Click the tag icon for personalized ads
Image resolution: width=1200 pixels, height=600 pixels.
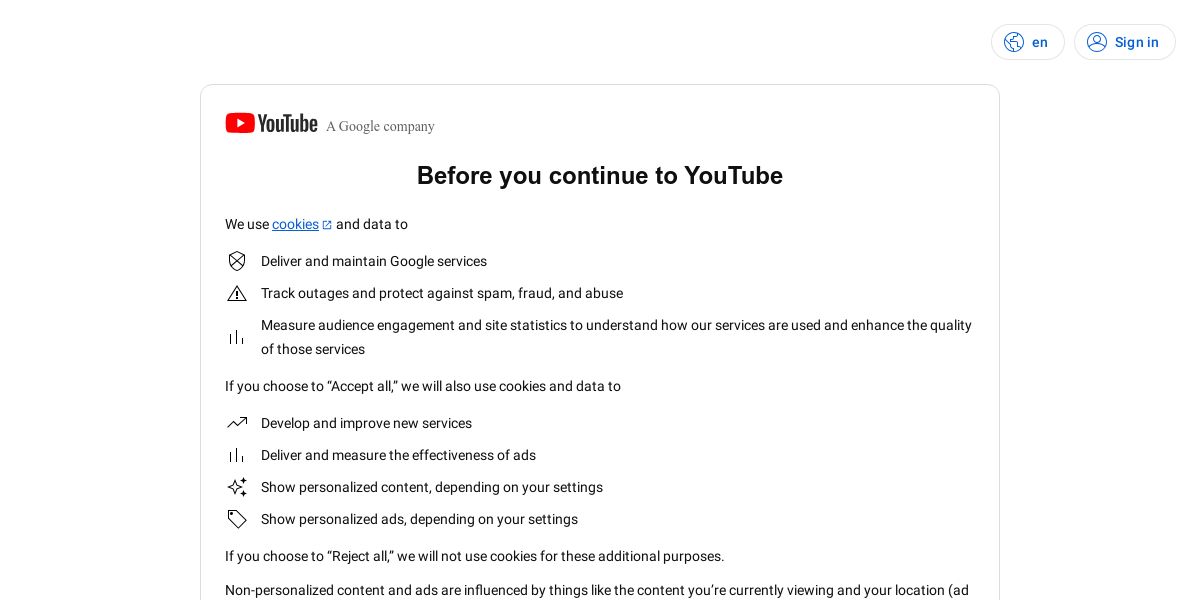tap(237, 519)
